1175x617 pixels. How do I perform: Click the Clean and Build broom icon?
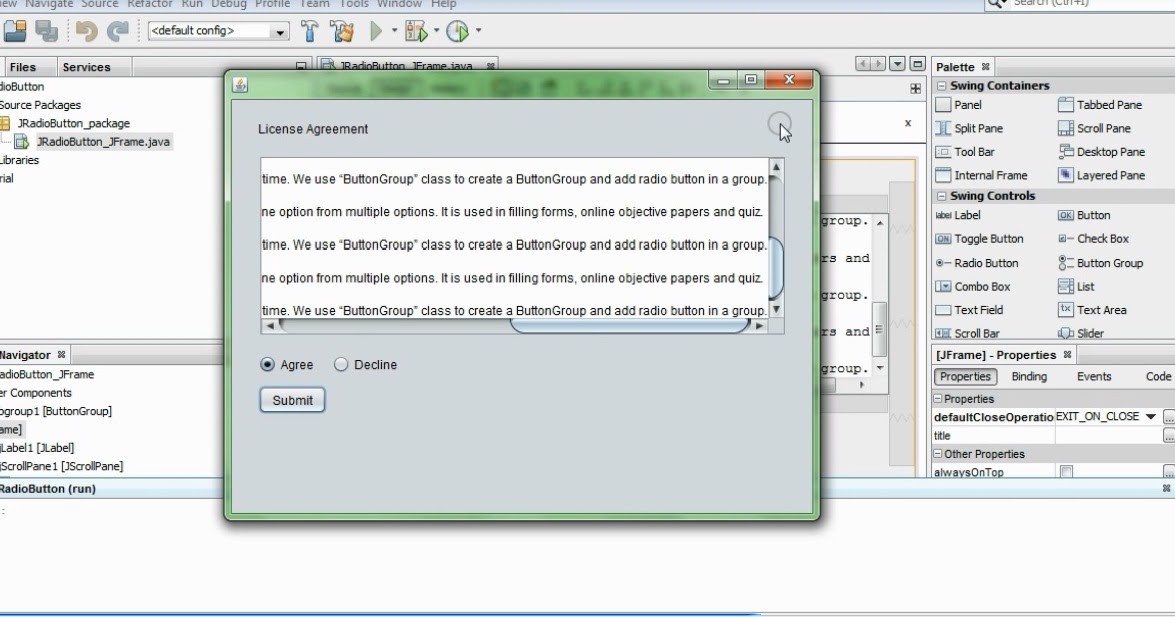point(340,31)
